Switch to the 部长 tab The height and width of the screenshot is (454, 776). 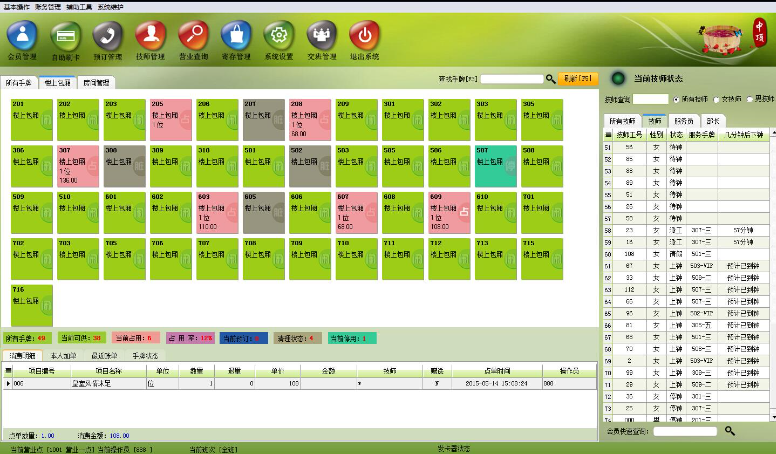tap(713, 121)
